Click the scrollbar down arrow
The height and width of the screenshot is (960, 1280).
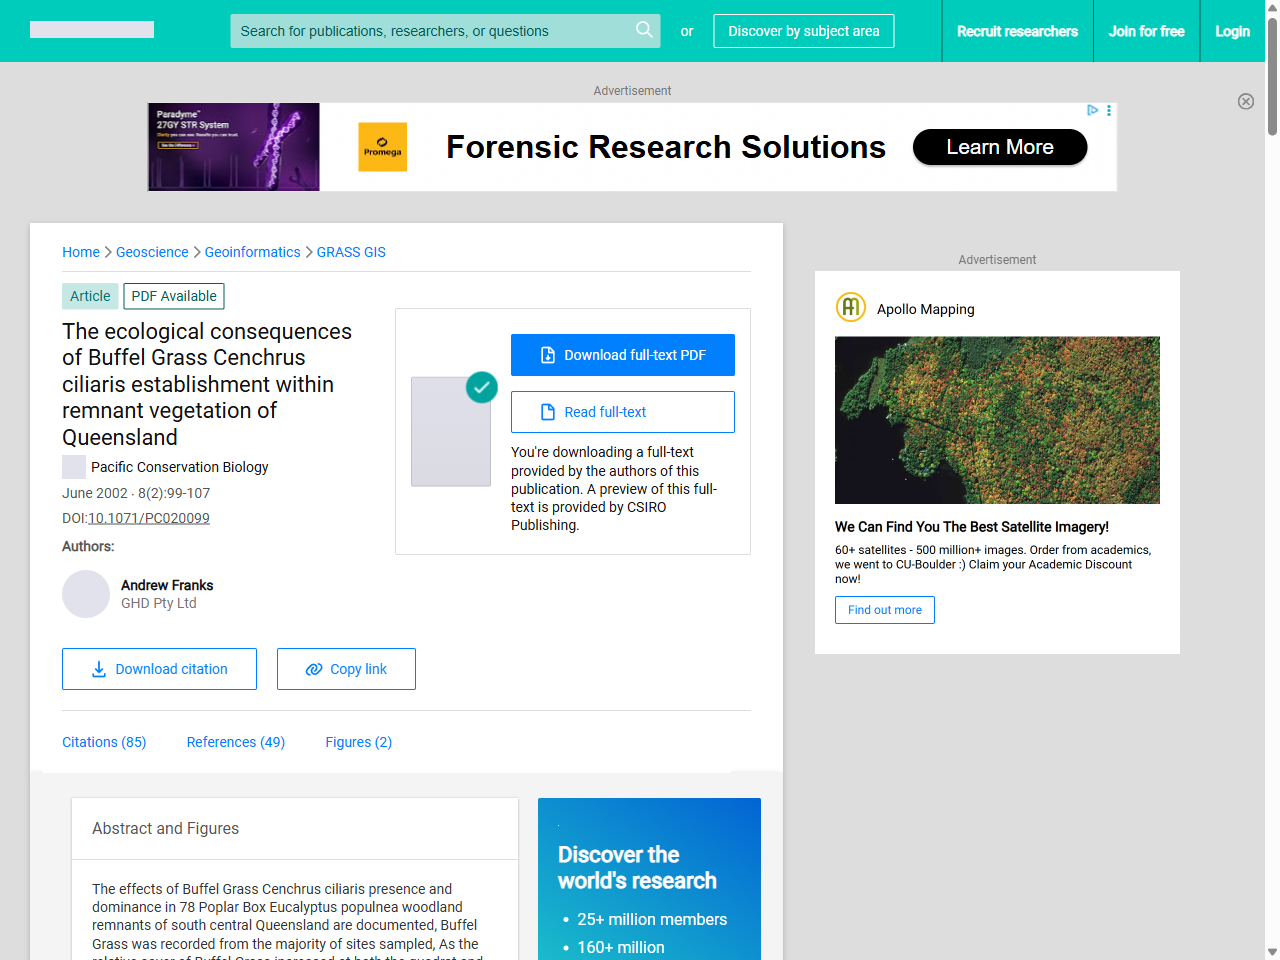(1271, 951)
